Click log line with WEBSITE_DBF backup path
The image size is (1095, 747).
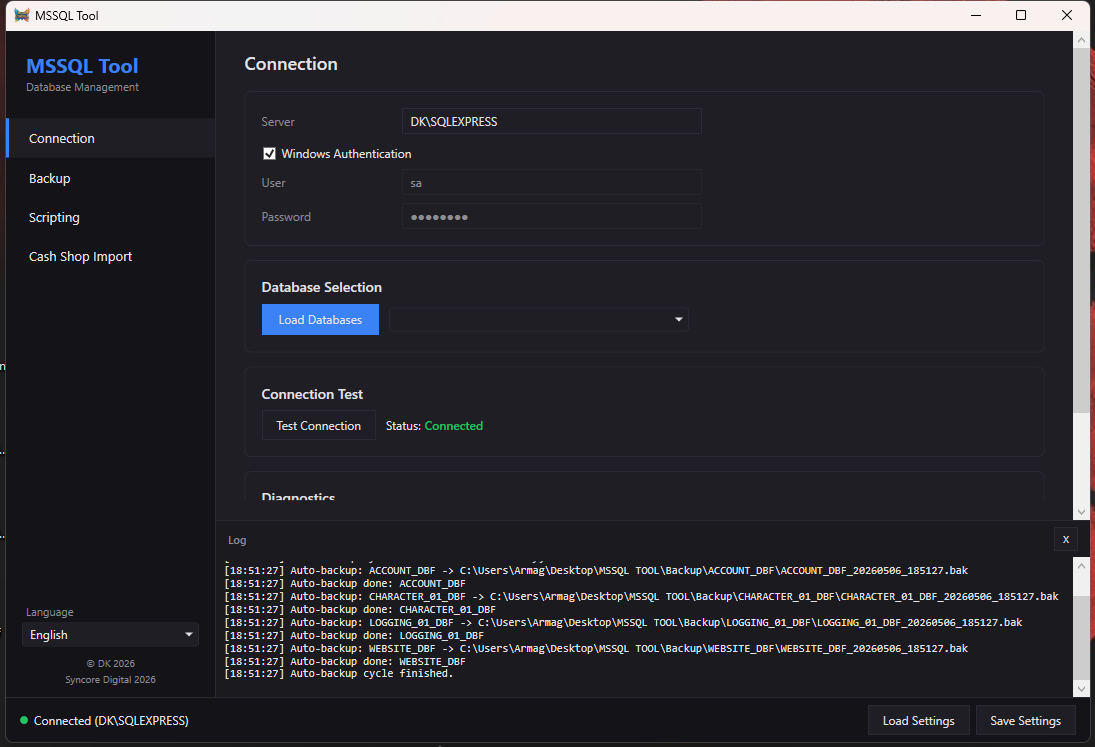[x=596, y=648]
